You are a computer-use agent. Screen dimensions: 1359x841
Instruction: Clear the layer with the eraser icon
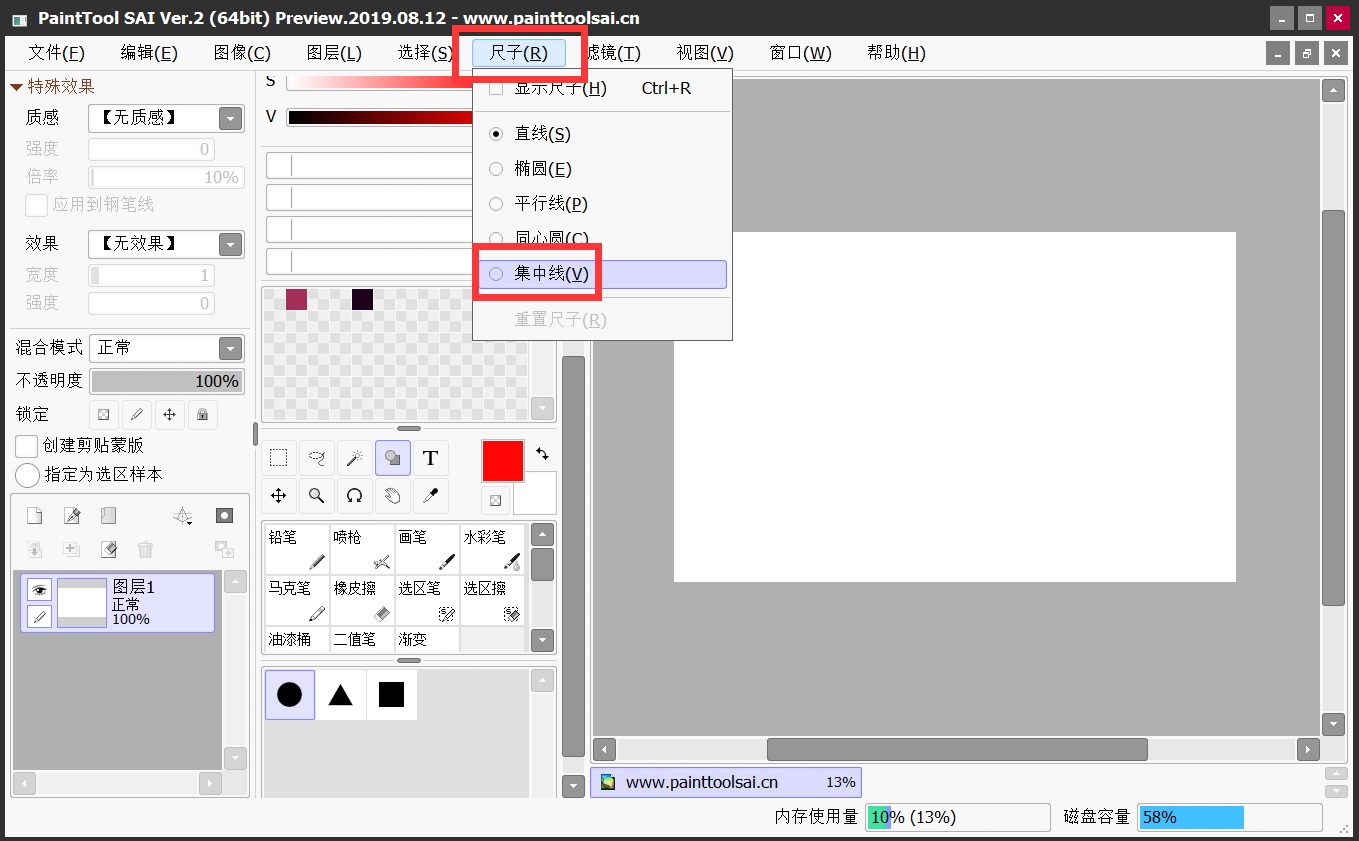108,549
